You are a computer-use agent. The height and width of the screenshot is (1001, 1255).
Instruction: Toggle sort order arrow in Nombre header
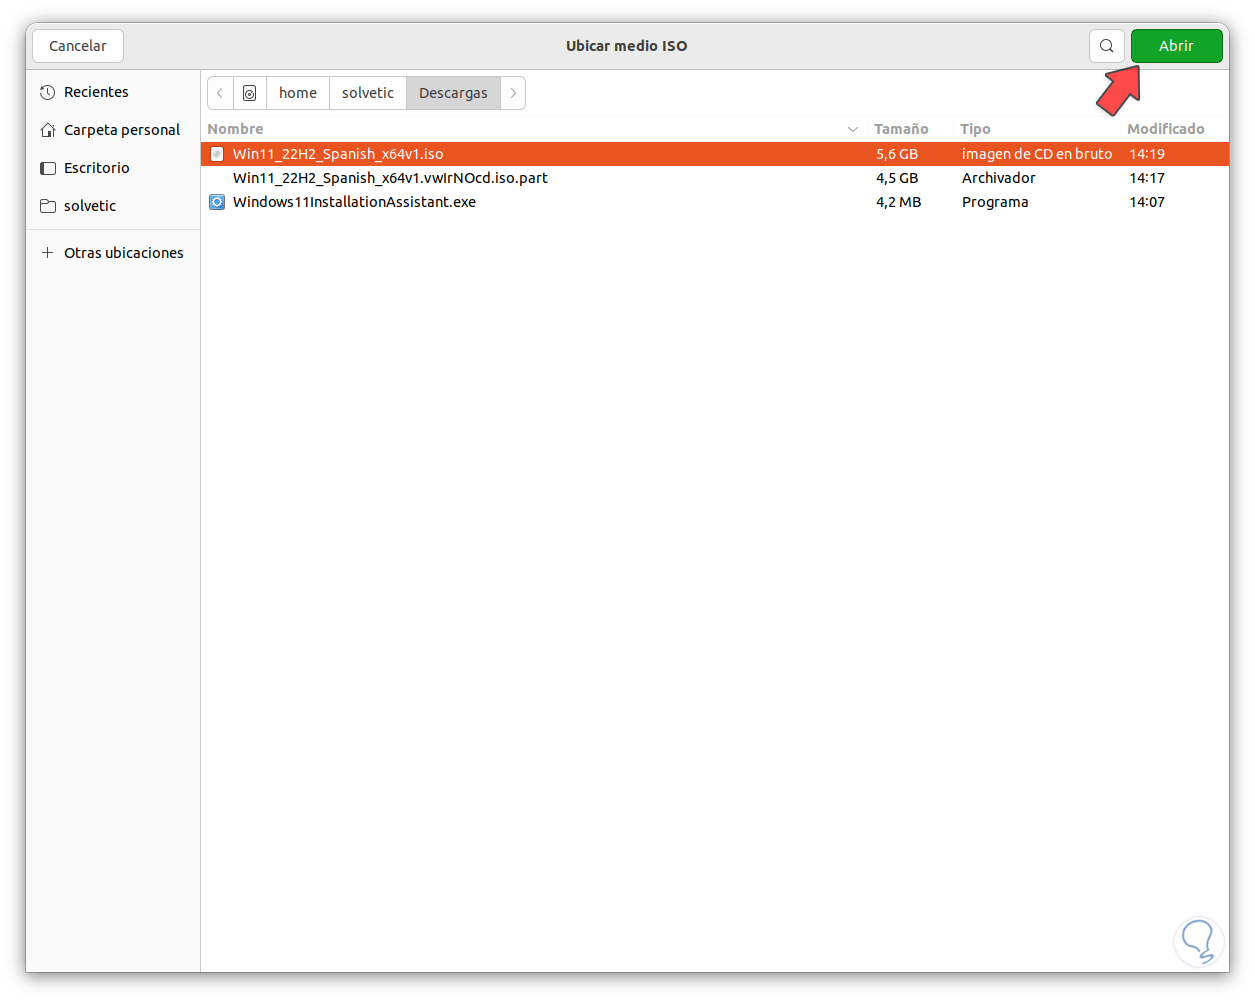[853, 129]
